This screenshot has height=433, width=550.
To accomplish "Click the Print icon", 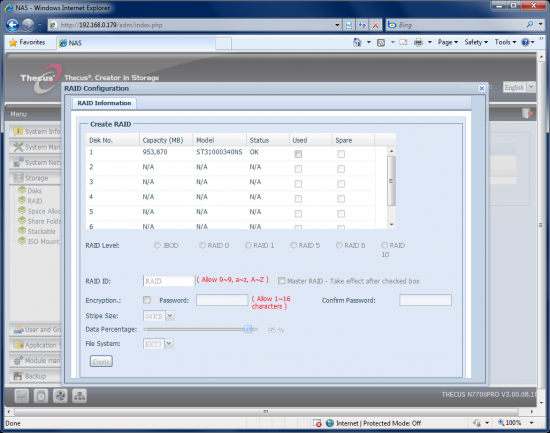I will point(418,42).
